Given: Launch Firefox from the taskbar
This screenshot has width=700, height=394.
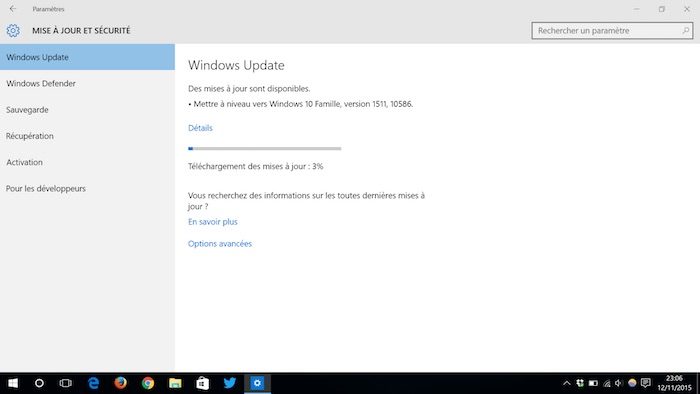Looking at the screenshot, I should (121, 383).
